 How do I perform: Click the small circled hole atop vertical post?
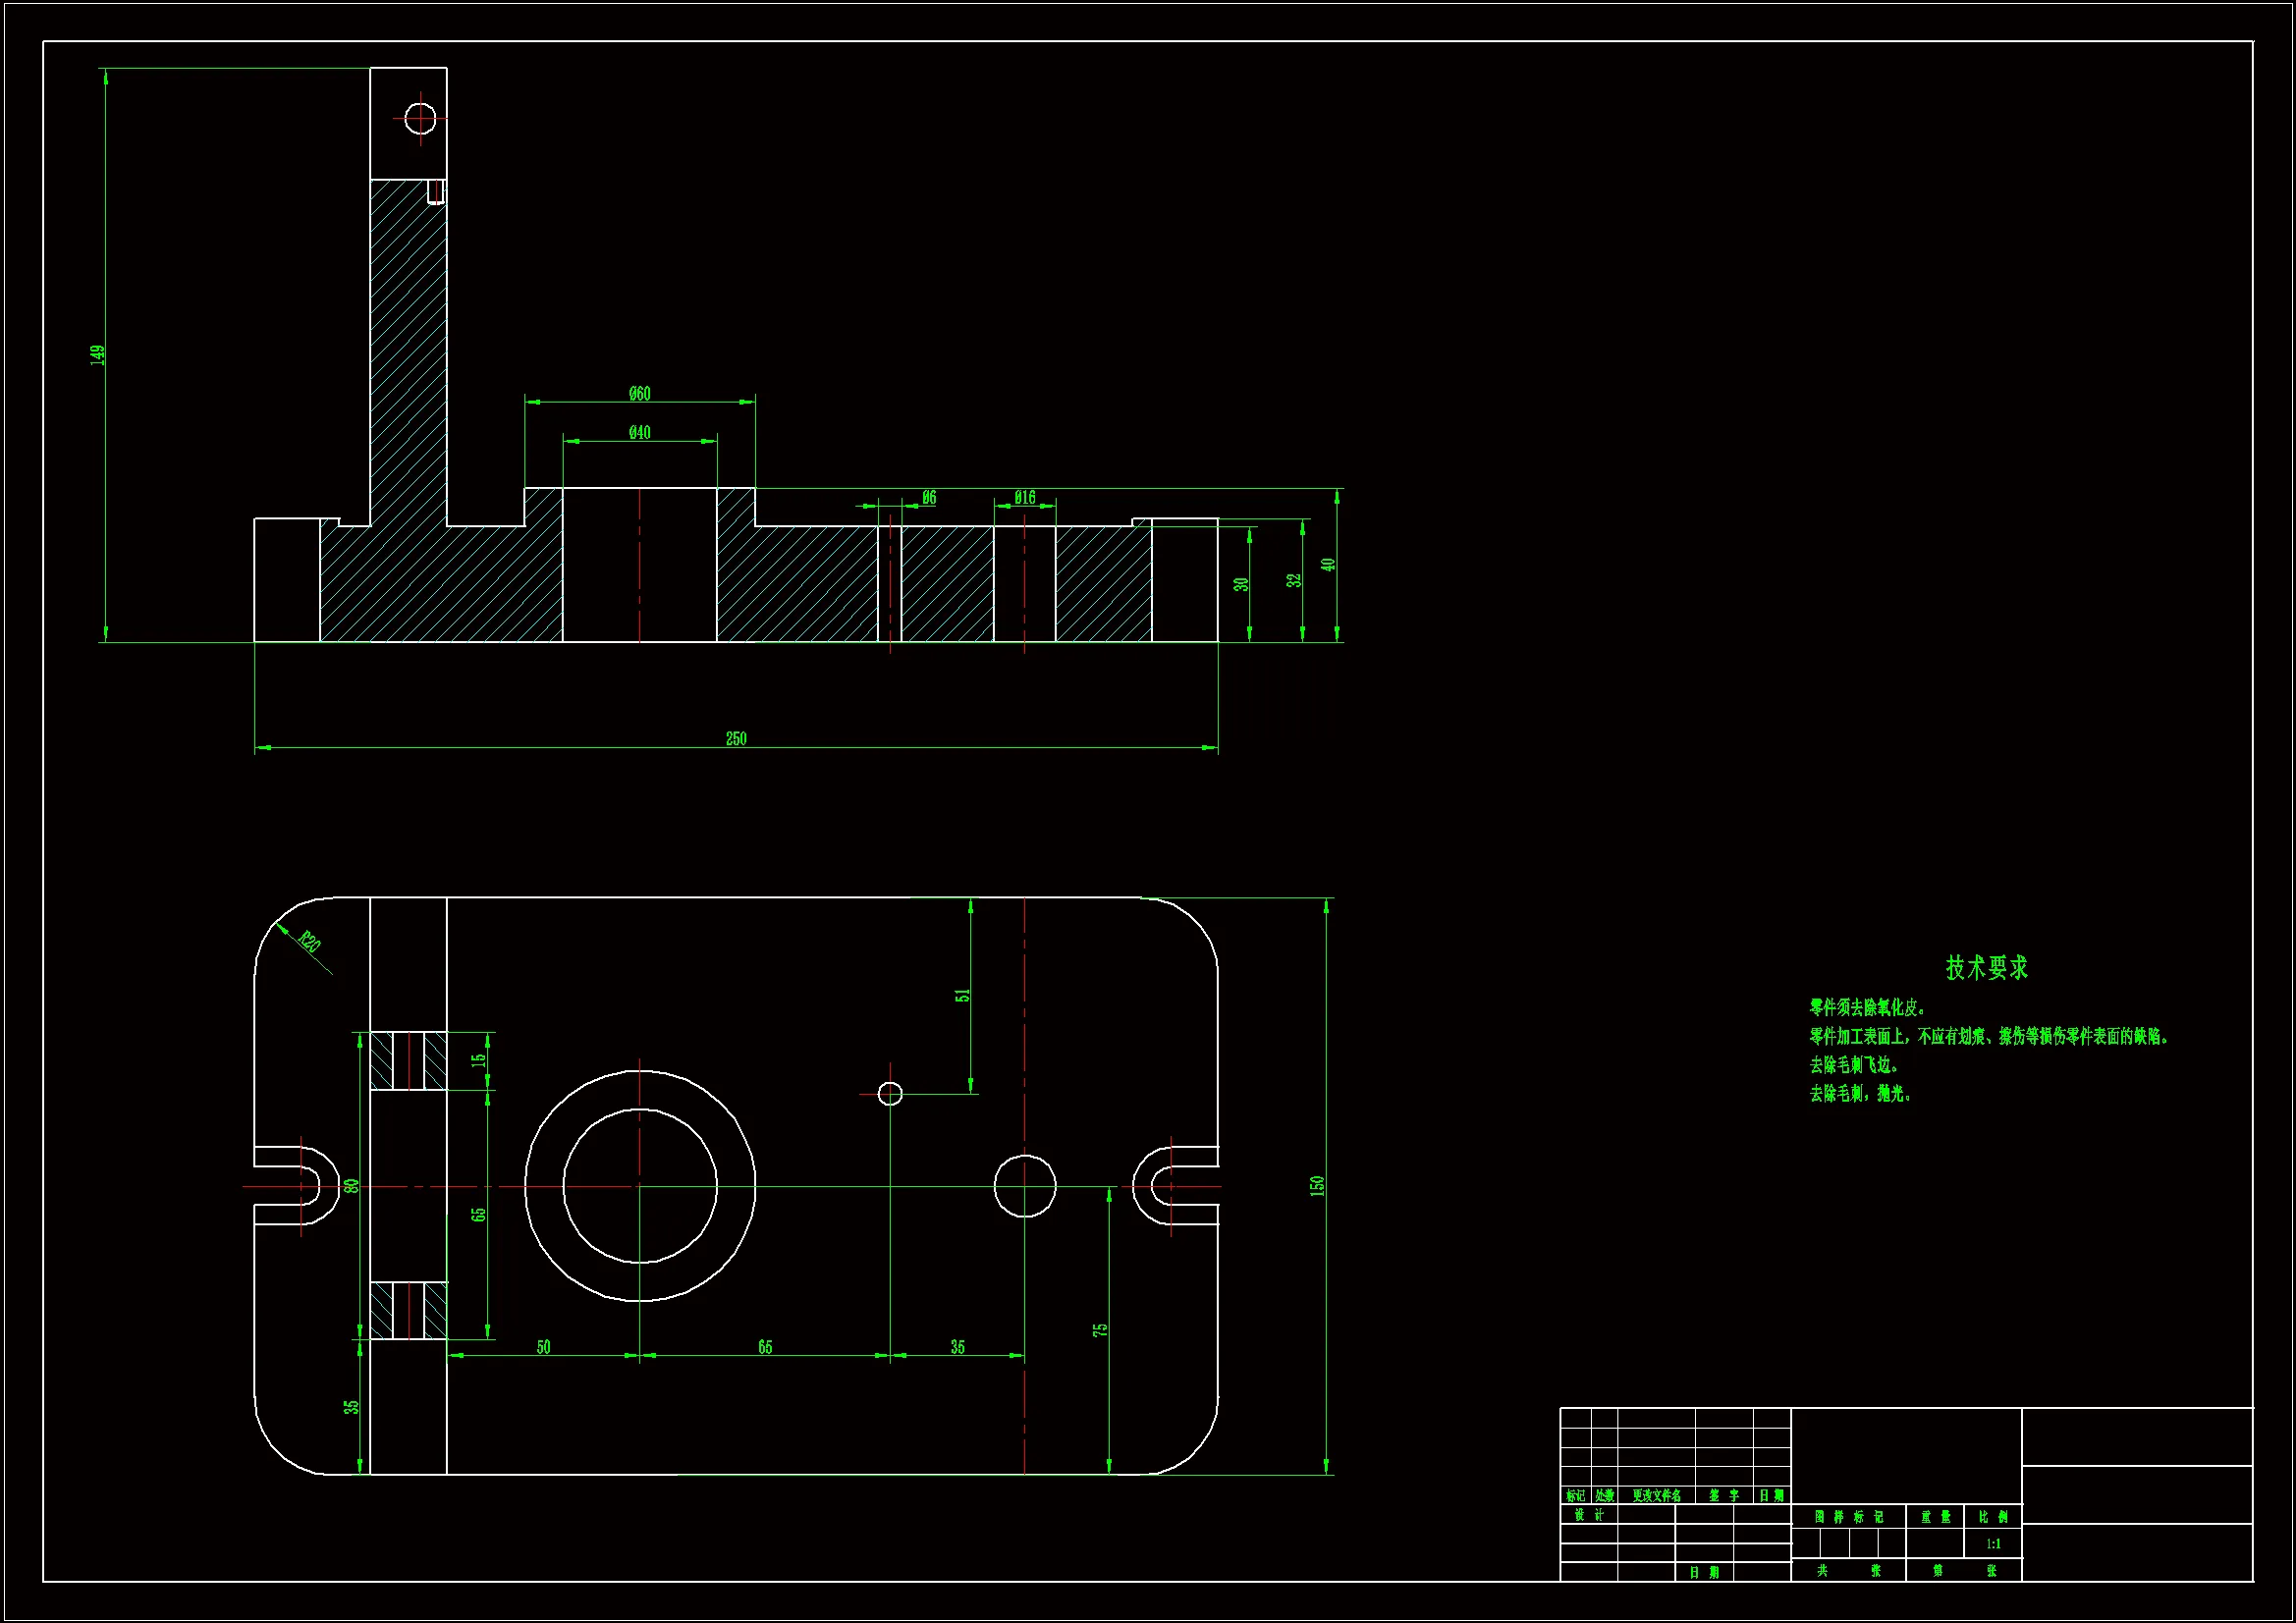420,119
